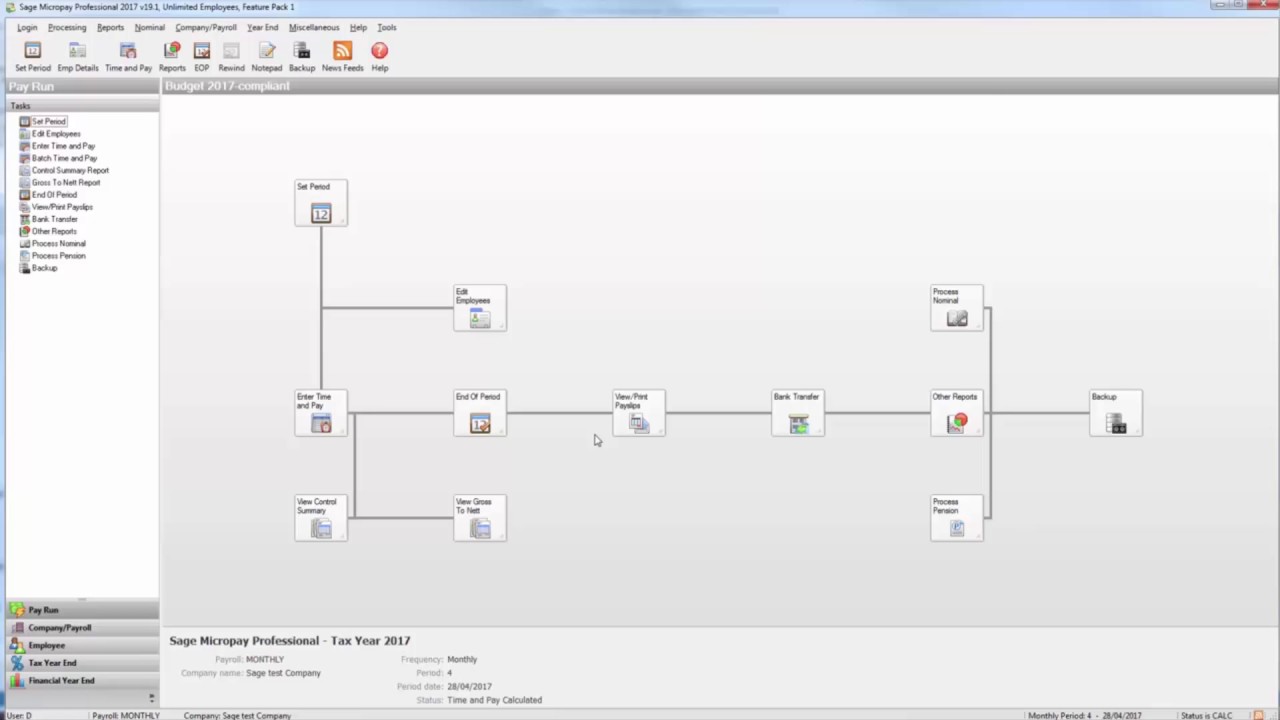Open the Miscellaneous menu
Image resolution: width=1280 pixels, height=720 pixels.
(314, 27)
